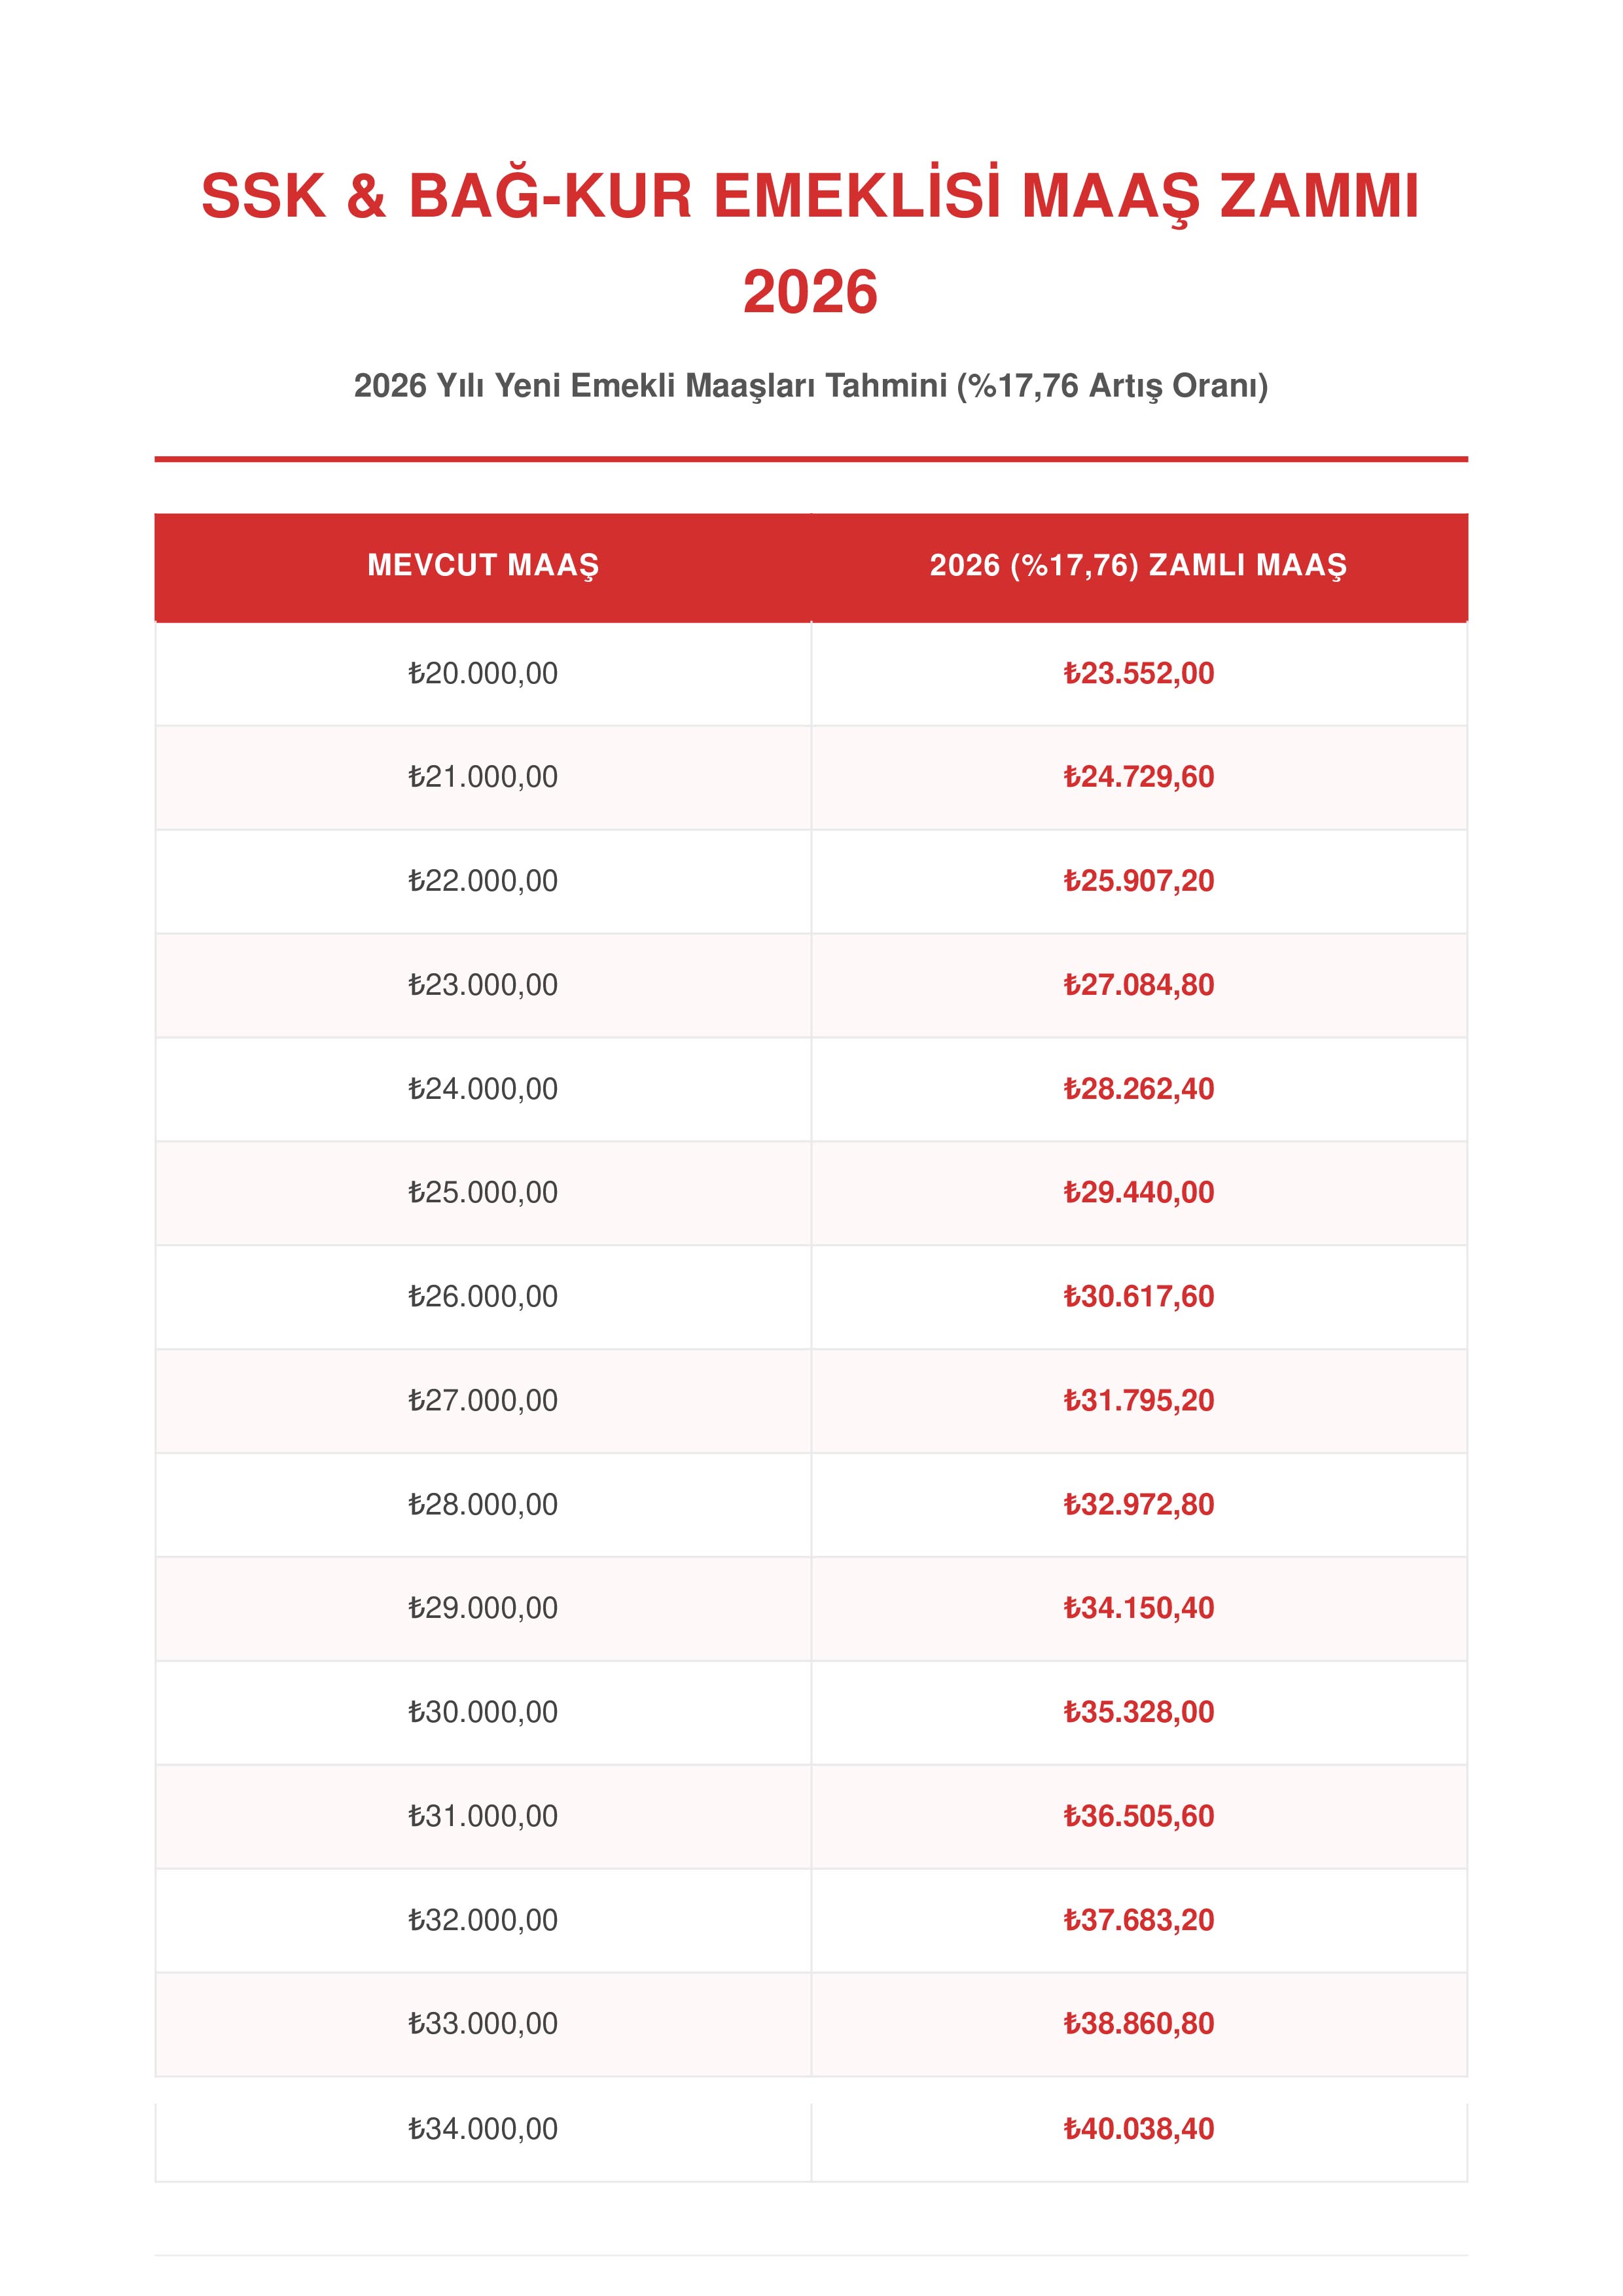This screenshot has height=2296, width=1623.
Task: Click the 2026 Yılı Yeni Emekli Maaşları subtitle
Action: coord(811,386)
